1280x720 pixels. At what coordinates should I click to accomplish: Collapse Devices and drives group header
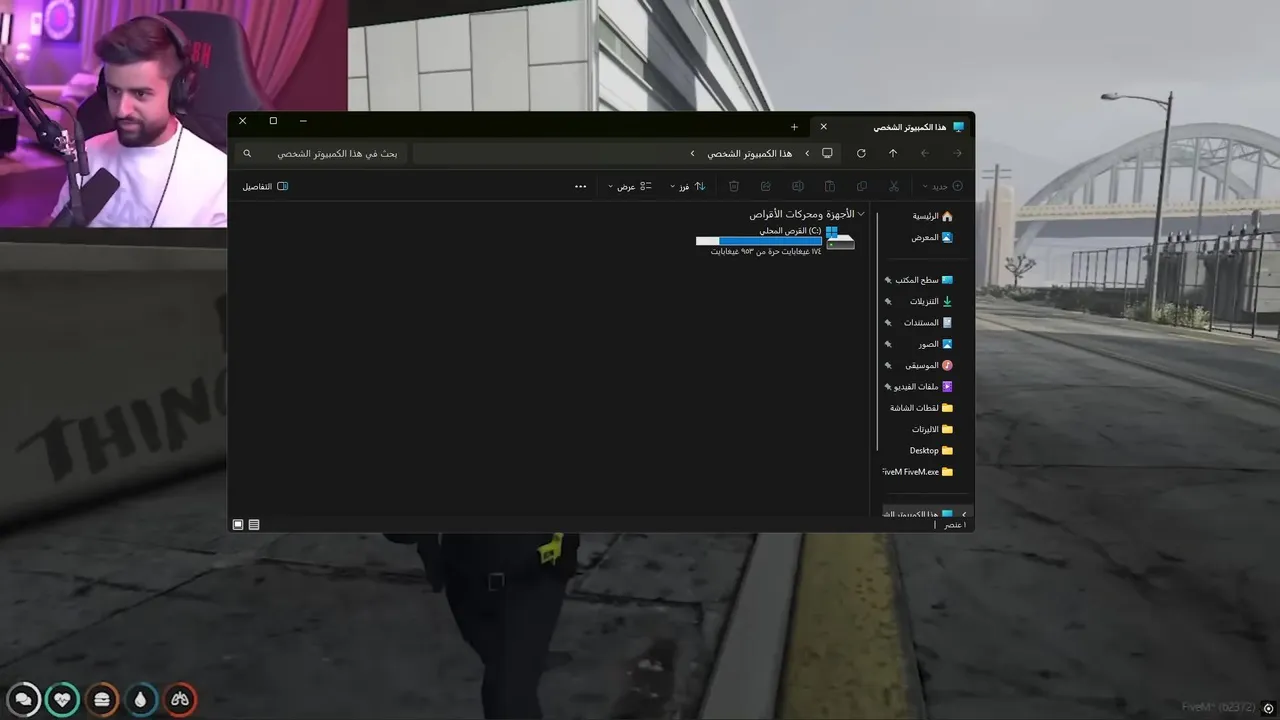(861, 214)
